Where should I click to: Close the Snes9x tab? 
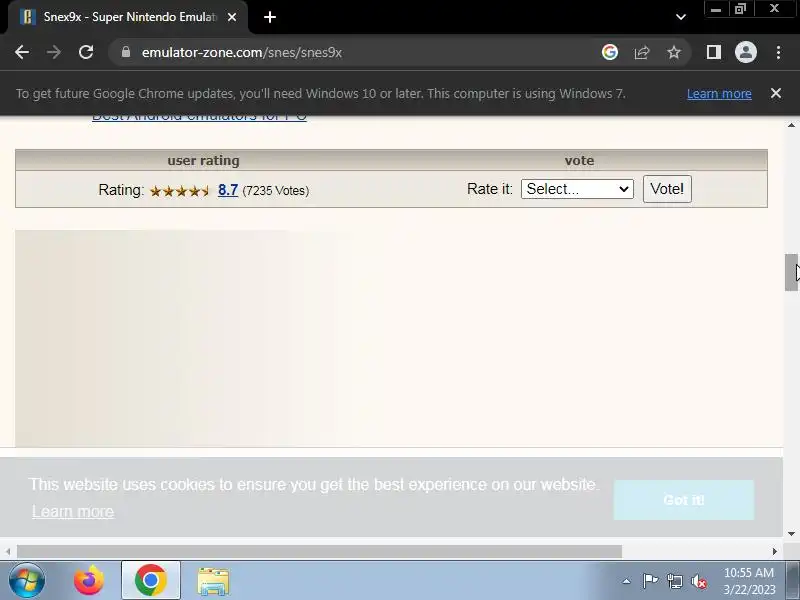point(232,17)
